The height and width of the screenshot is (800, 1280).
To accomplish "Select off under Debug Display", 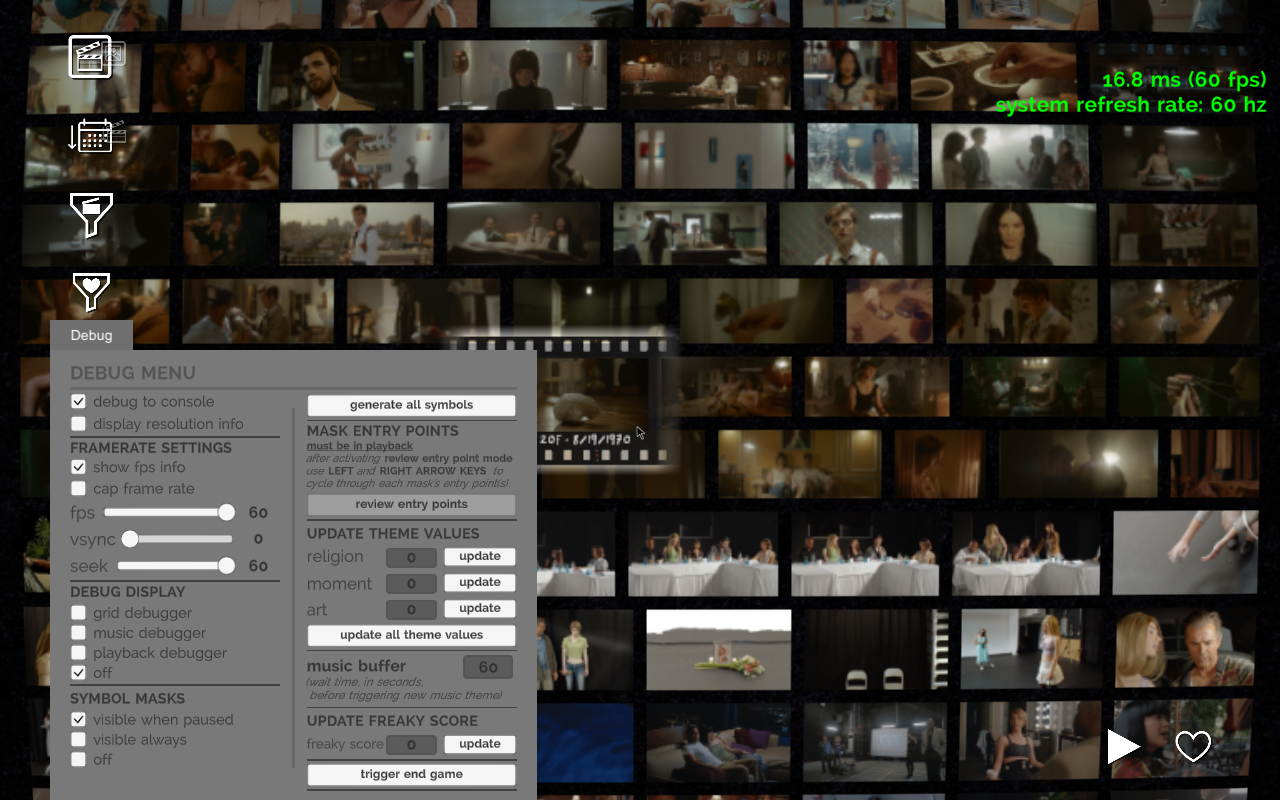I will pyautogui.click(x=78, y=673).
